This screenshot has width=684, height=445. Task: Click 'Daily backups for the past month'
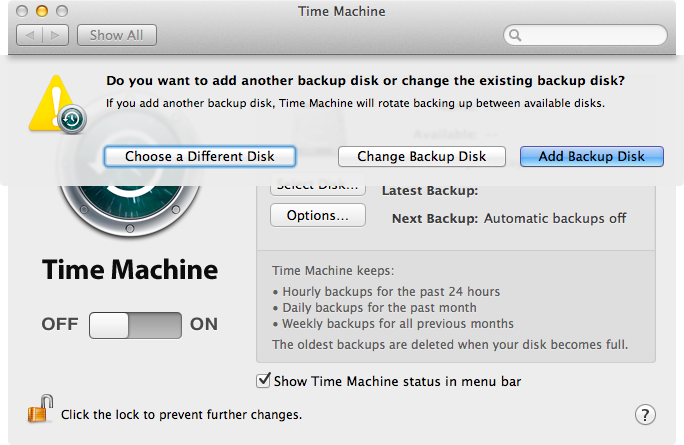pos(379,308)
